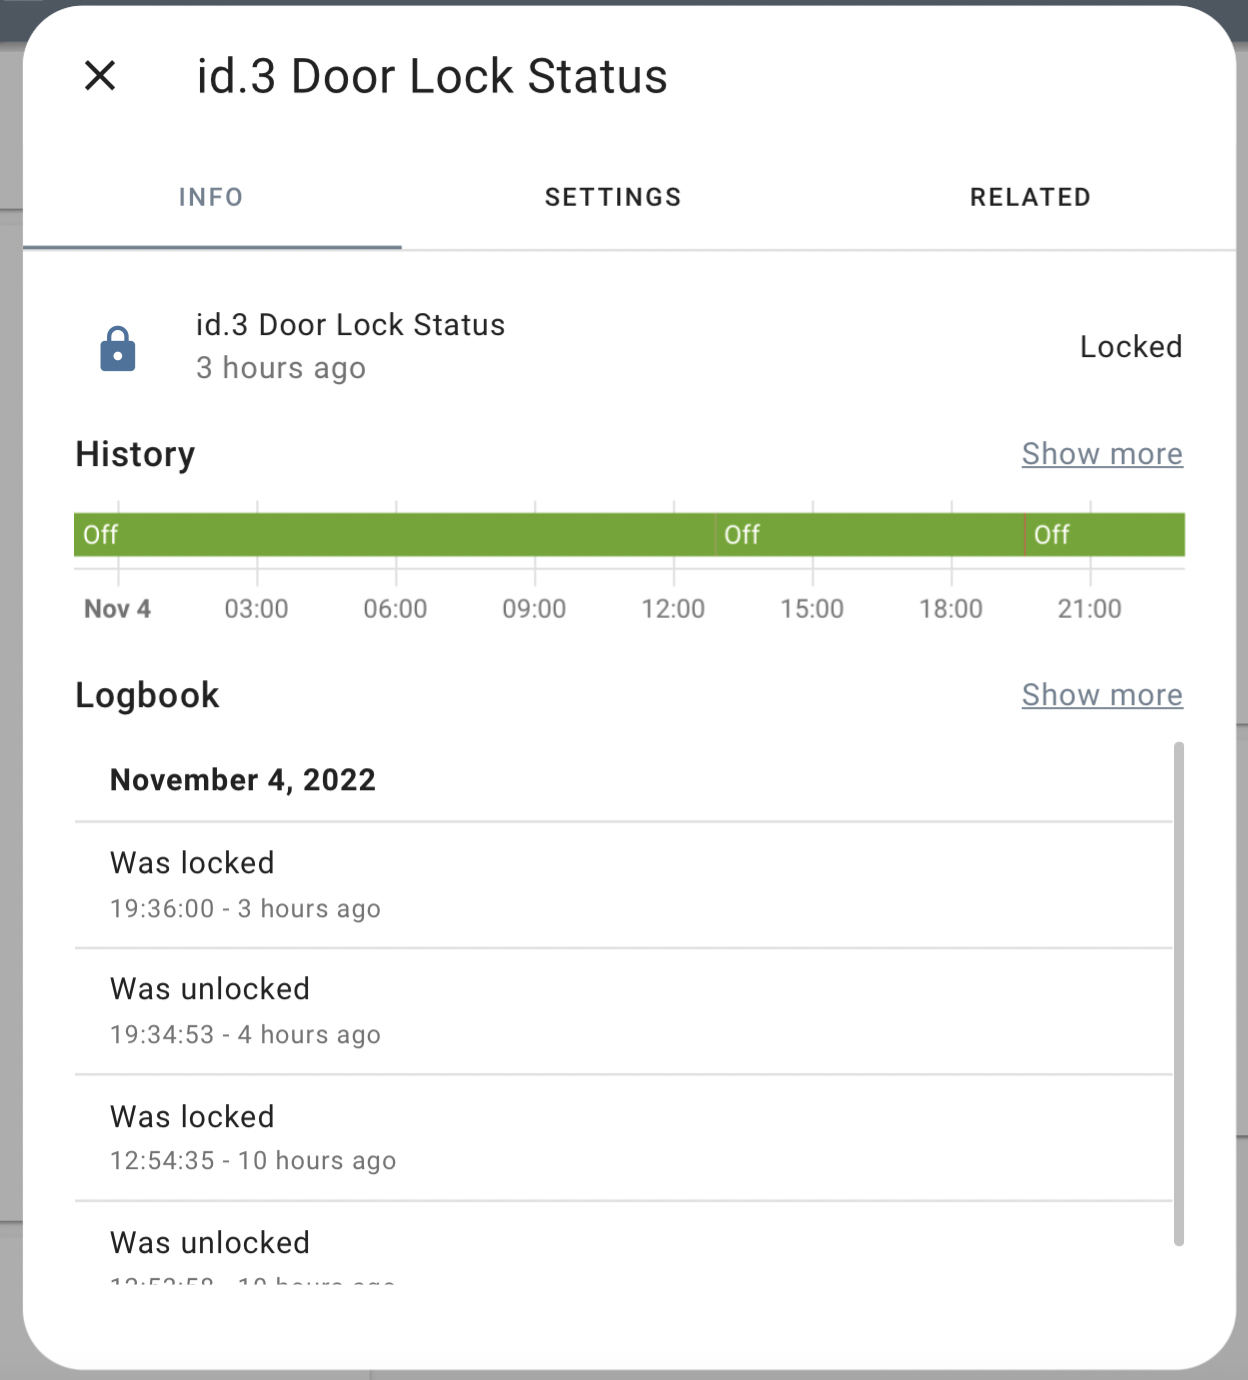Click the Nov 4 label on the timeline
This screenshot has height=1380, width=1248.
[116, 608]
